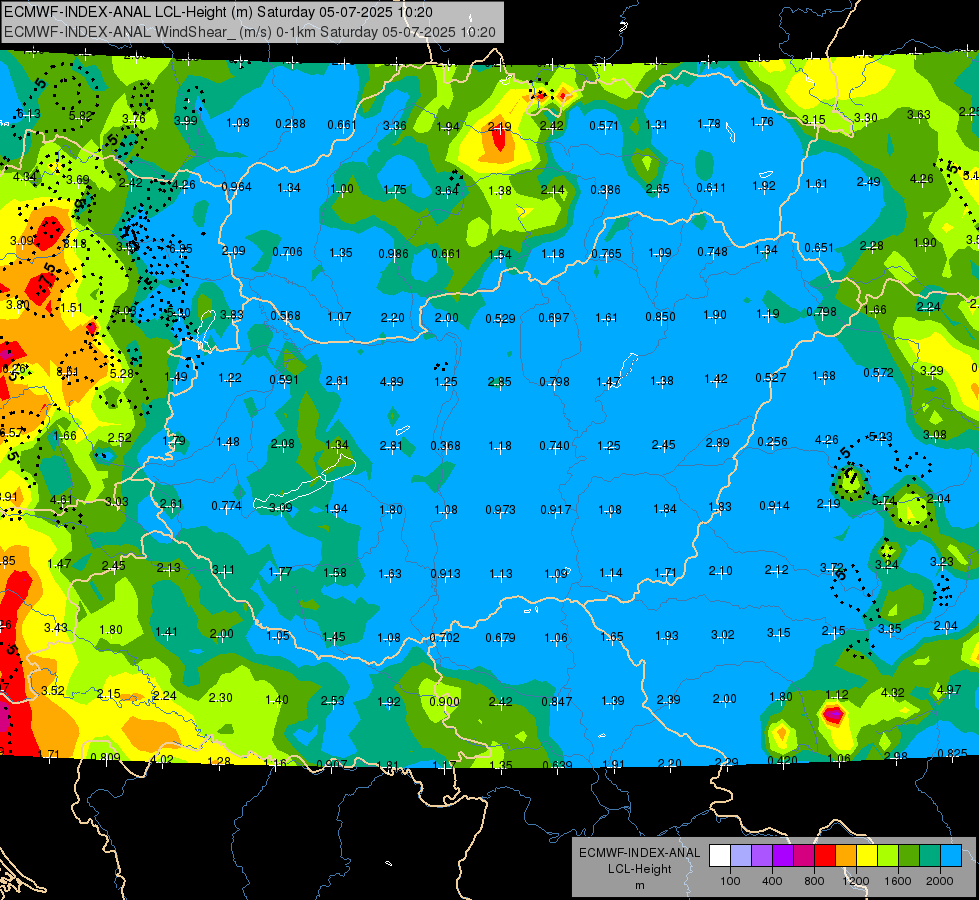Click the wind shear value 0.986
This screenshot has width=979, height=900.
[x=393, y=254]
